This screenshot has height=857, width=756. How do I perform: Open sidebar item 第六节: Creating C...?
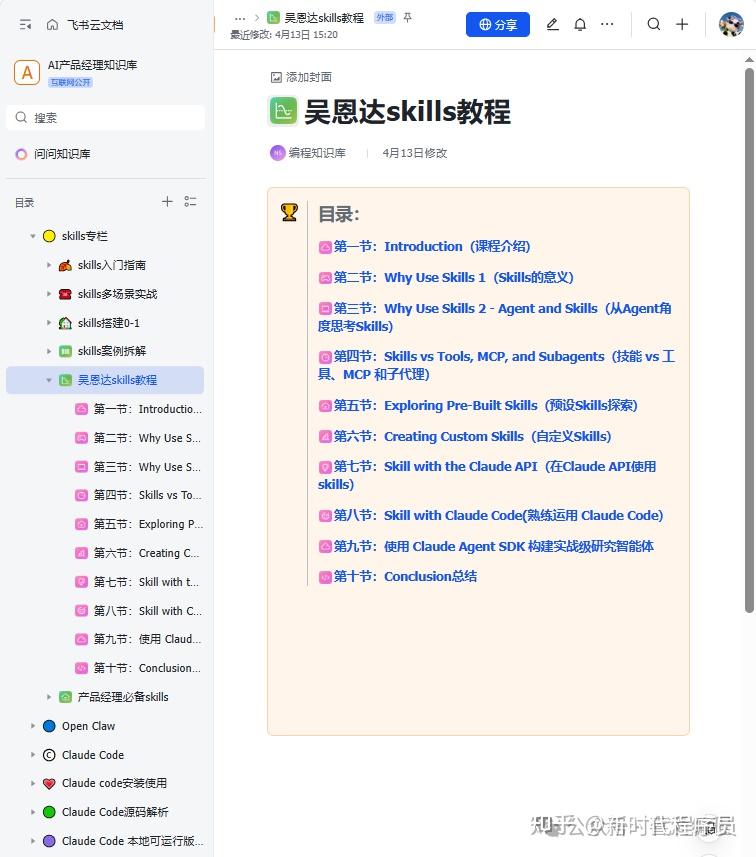[x=146, y=553]
